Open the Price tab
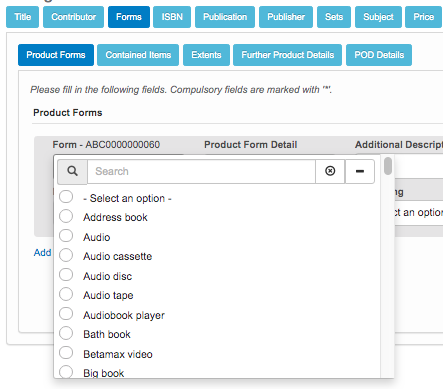 [424, 17]
